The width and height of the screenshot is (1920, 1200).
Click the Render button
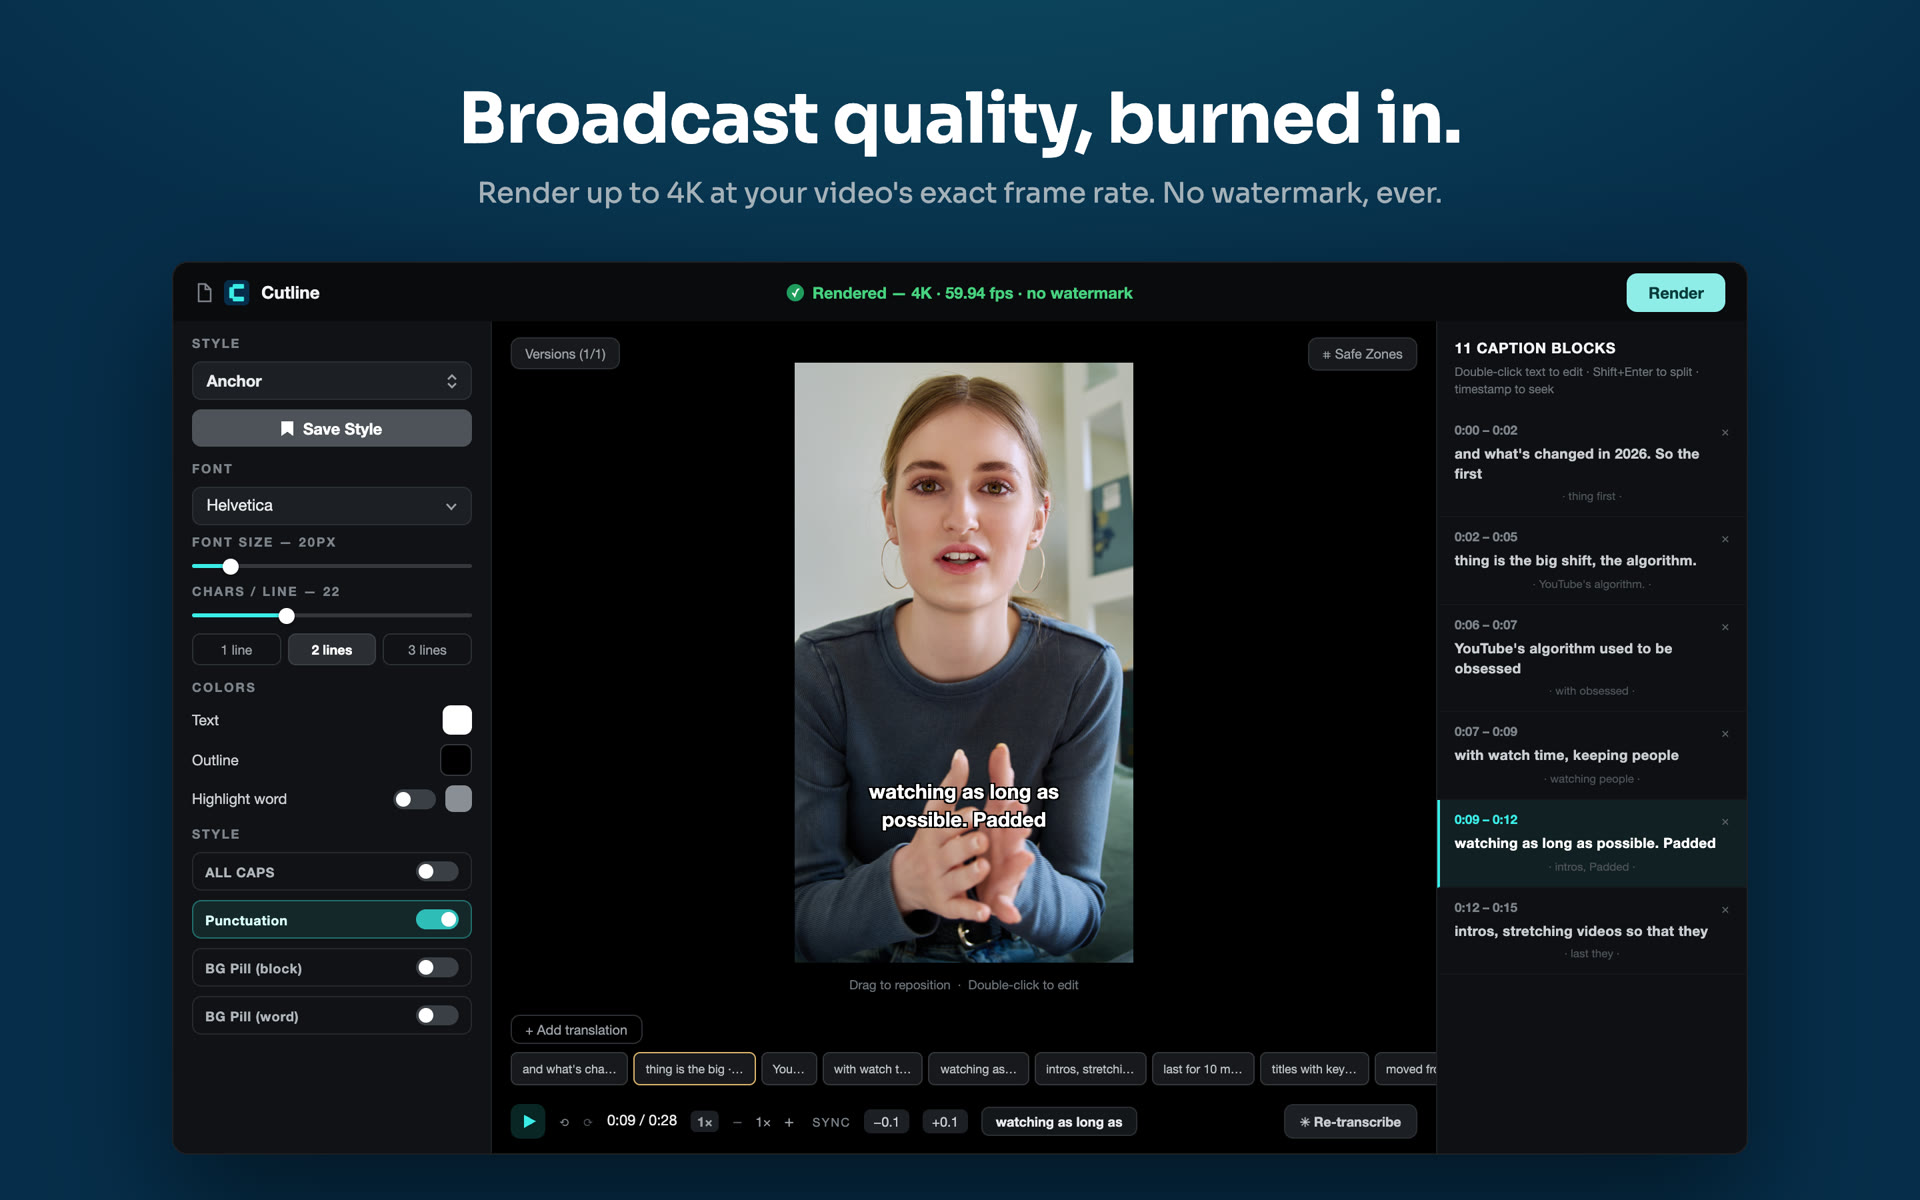(1675, 293)
